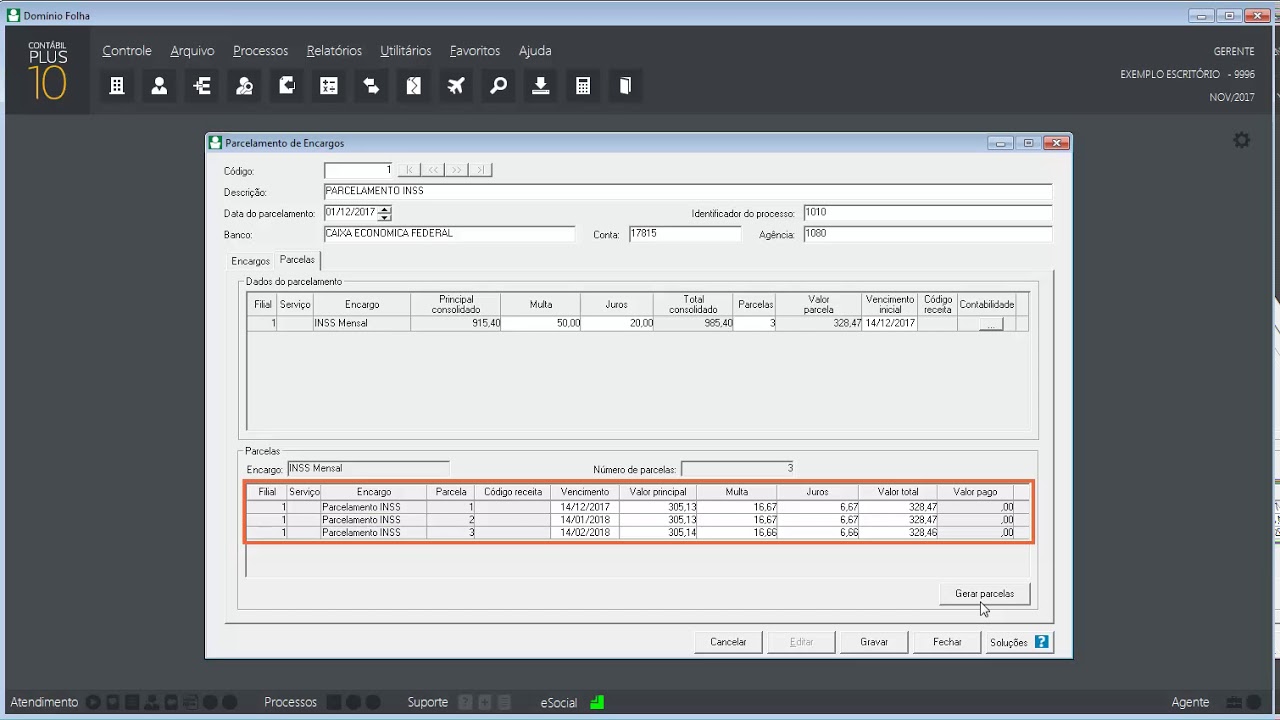
Task: Open the Favoritos menu
Action: [475, 50]
